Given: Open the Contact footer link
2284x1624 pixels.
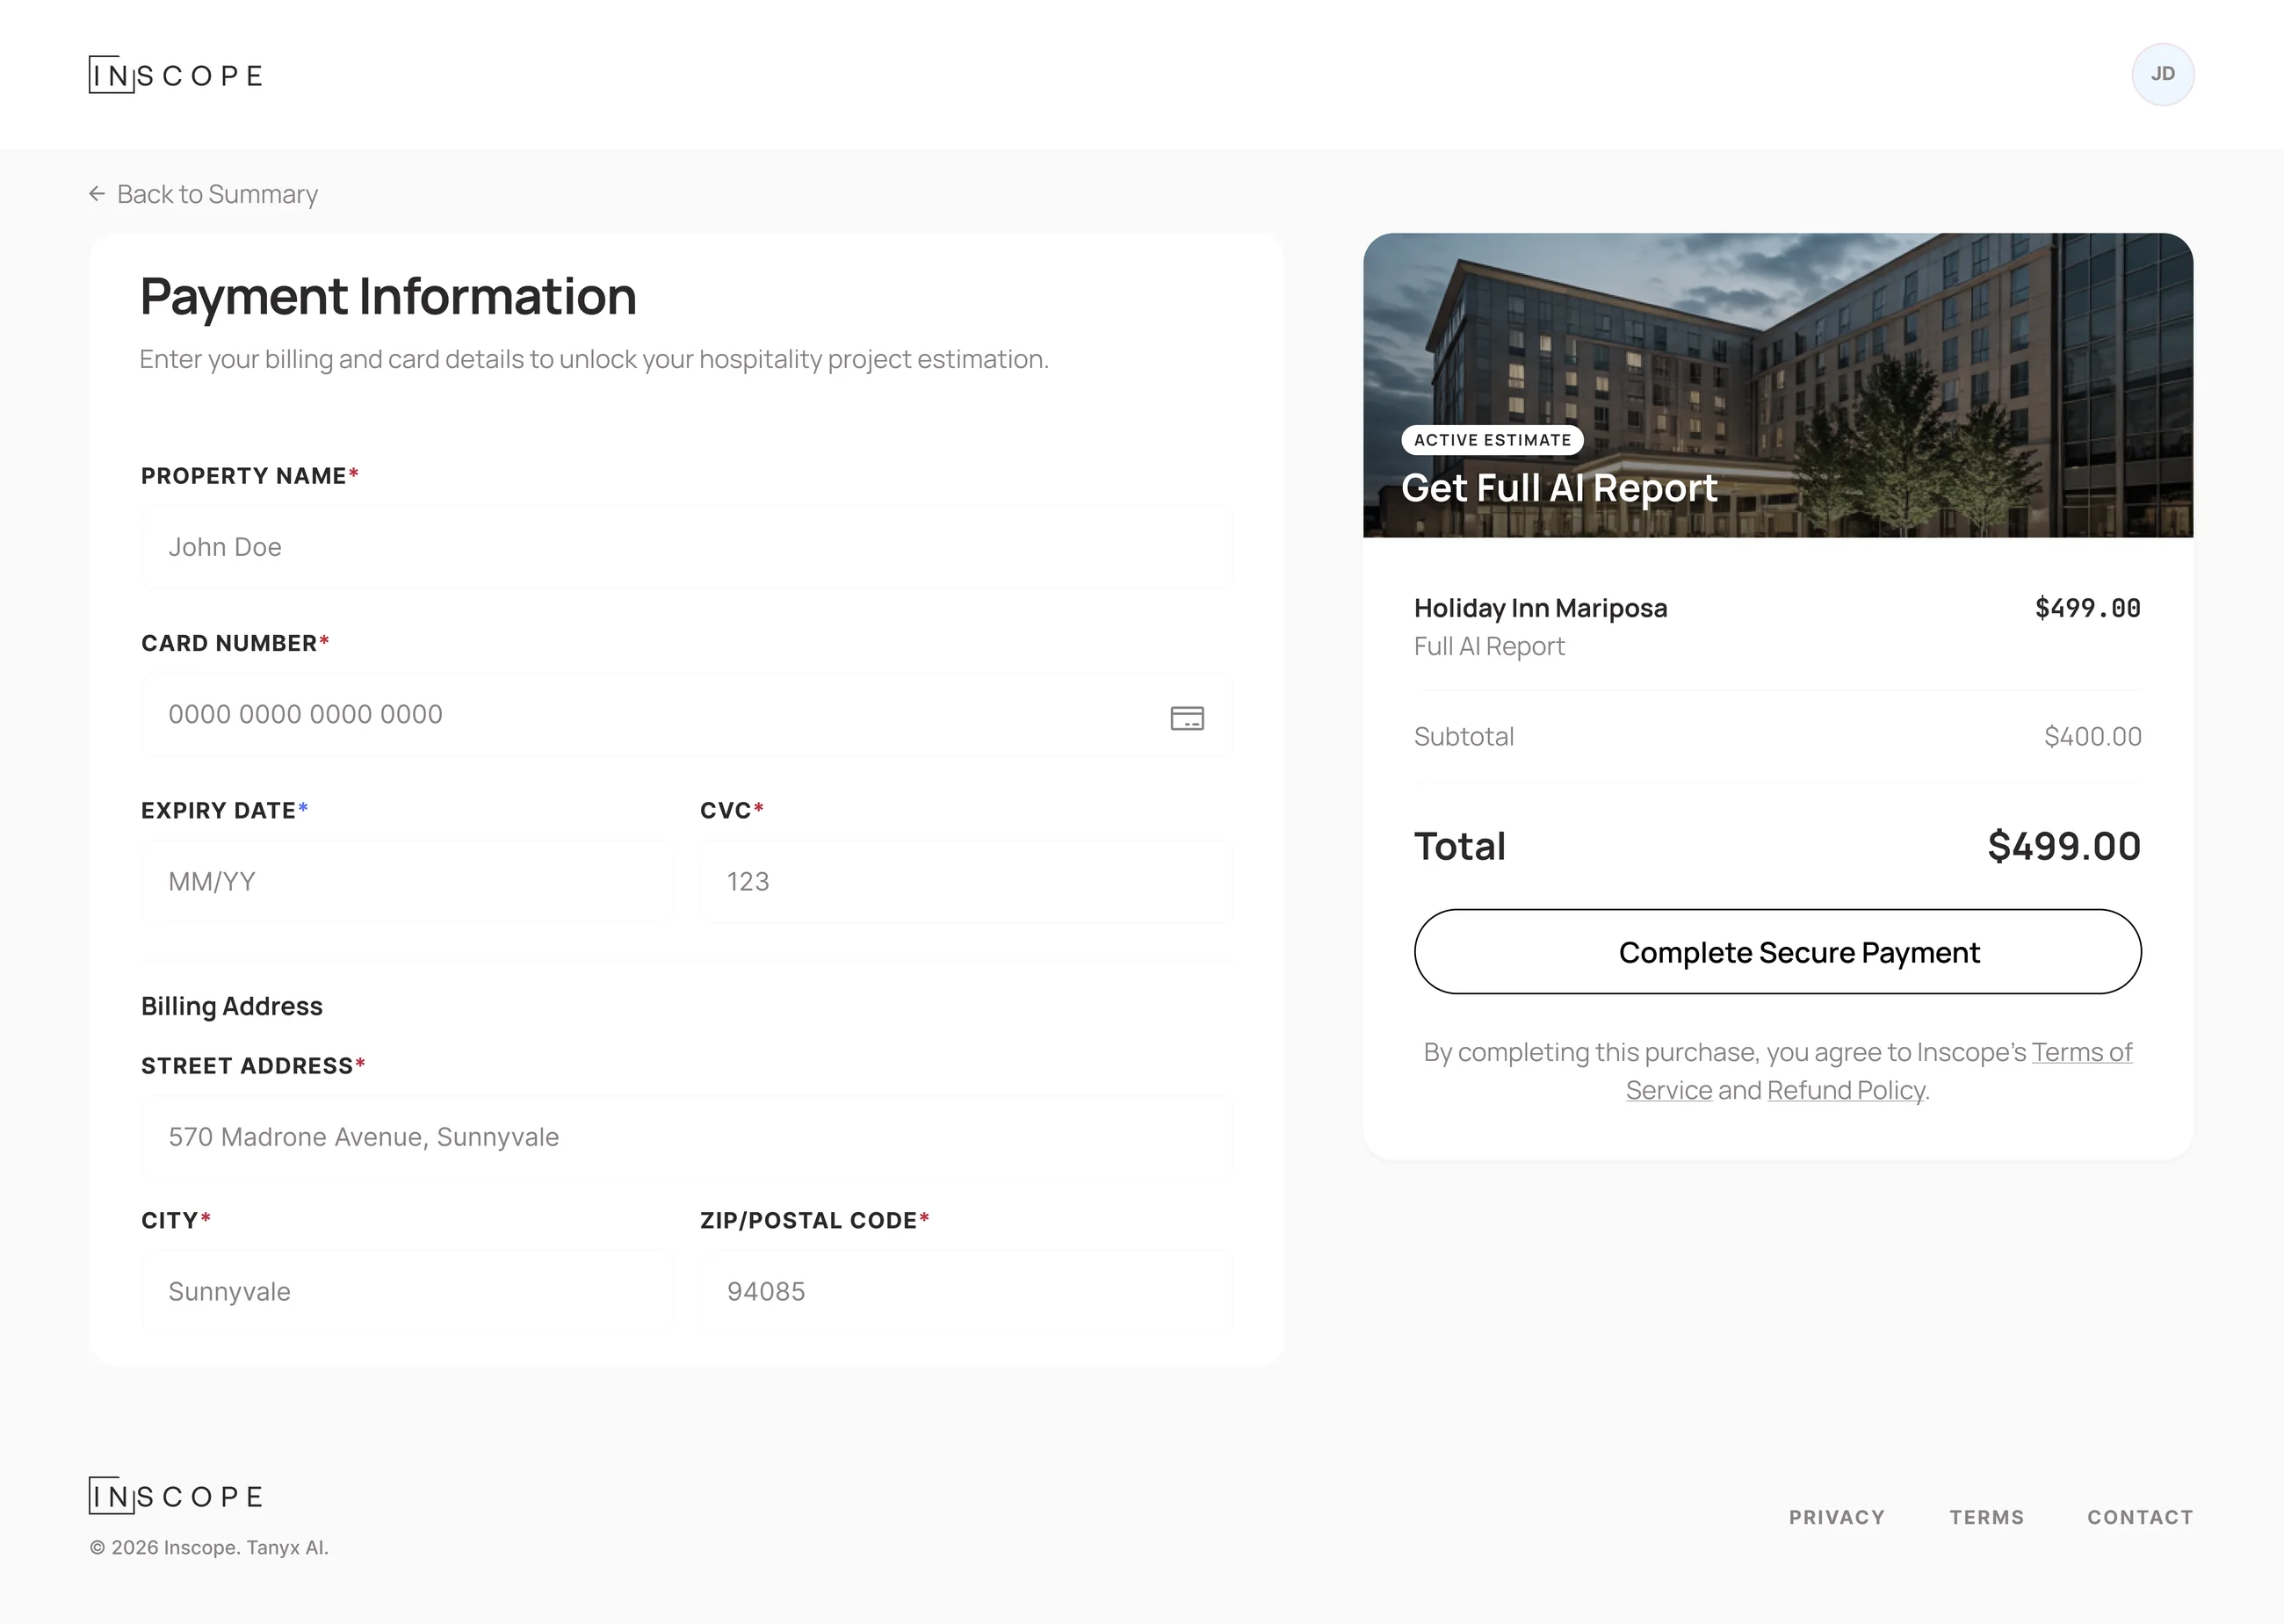Looking at the screenshot, I should (x=2140, y=1517).
